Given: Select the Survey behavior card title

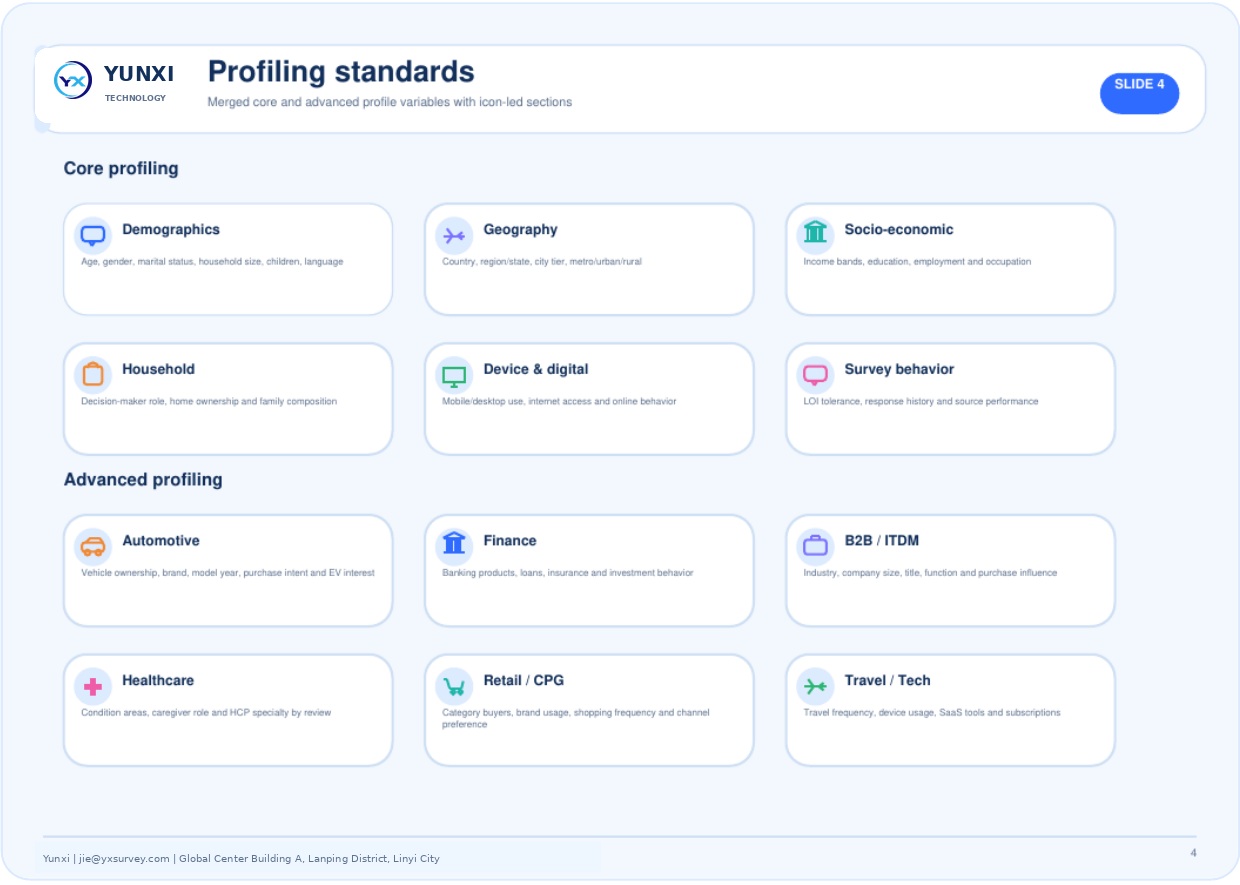Looking at the screenshot, I should [x=899, y=369].
